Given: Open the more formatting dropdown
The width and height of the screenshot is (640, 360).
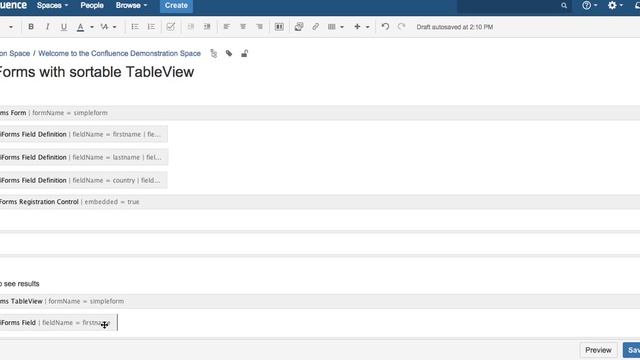Looking at the screenshot, I should [x=109, y=27].
